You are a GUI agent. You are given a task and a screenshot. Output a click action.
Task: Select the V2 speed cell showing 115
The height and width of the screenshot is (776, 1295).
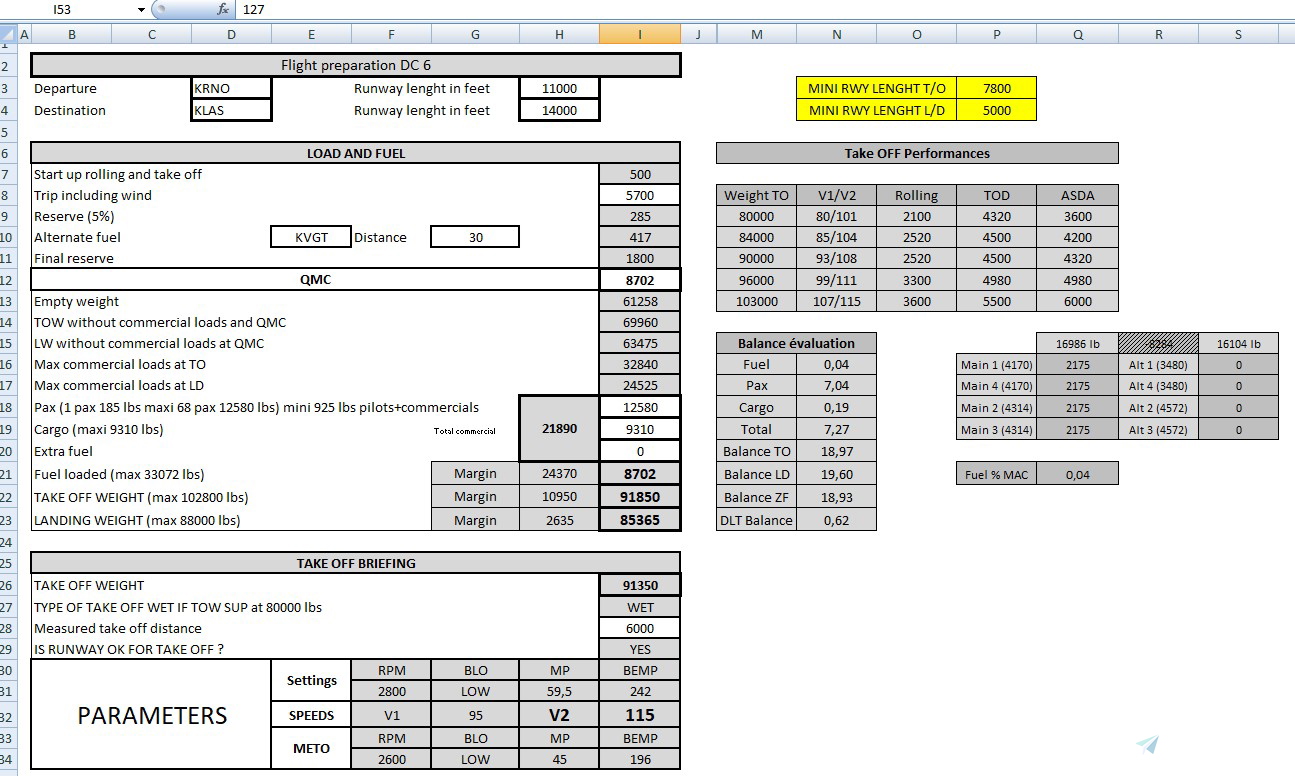click(639, 714)
